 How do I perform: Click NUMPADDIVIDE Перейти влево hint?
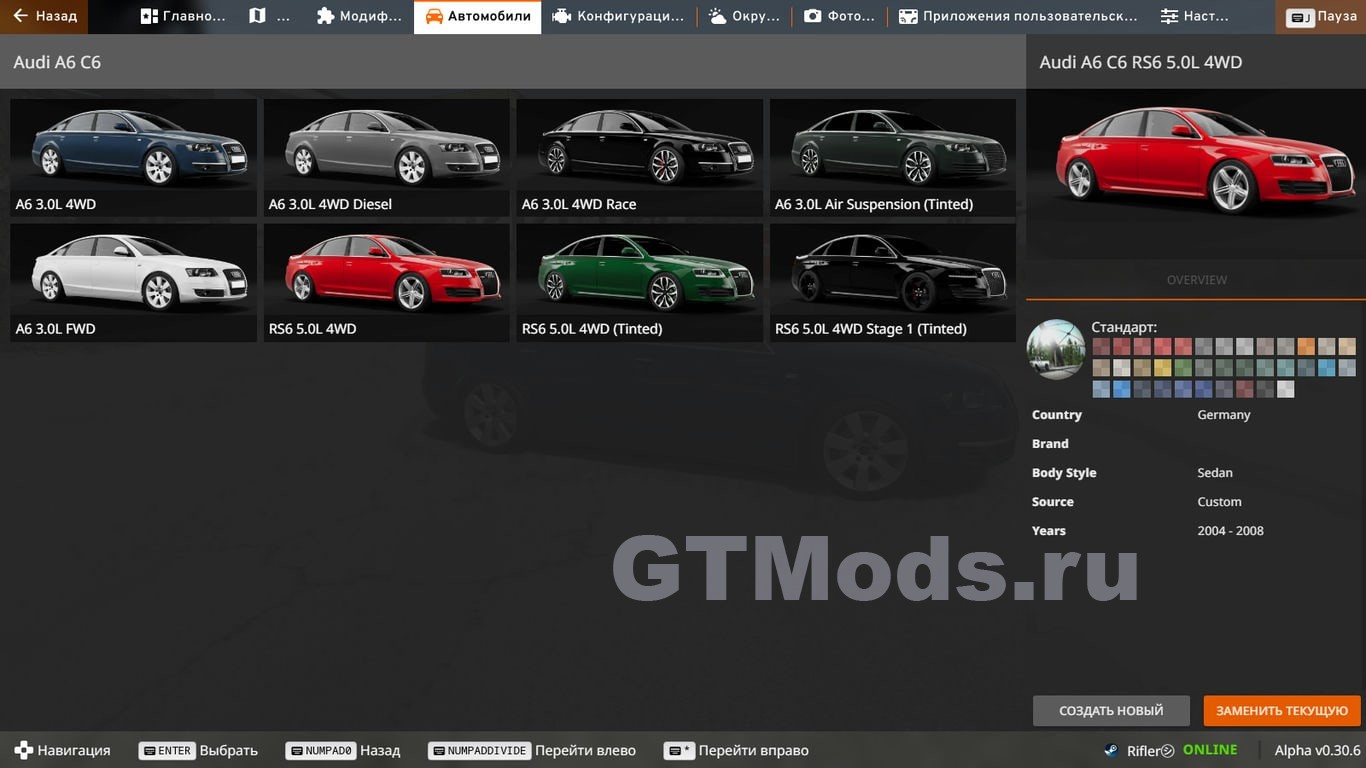pos(532,750)
